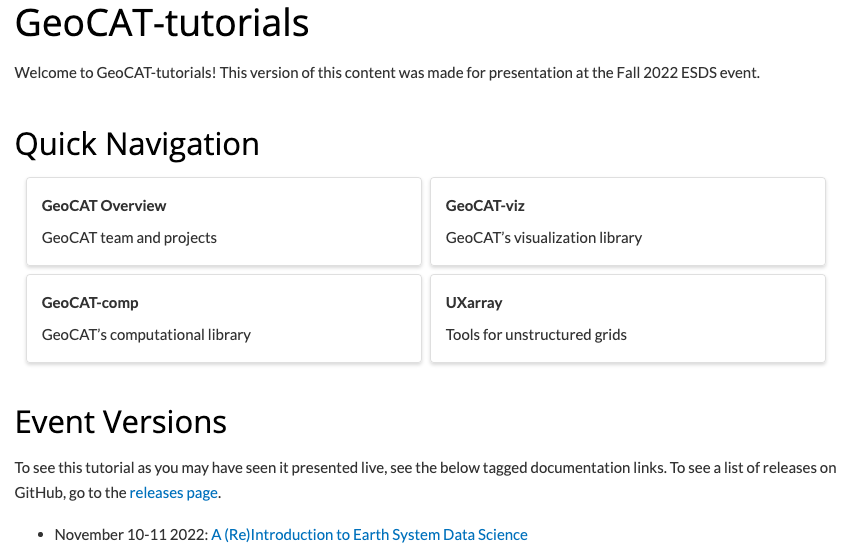Open the GeoCAT Overview card title
The width and height of the screenshot is (847, 554).
tap(104, 206)
